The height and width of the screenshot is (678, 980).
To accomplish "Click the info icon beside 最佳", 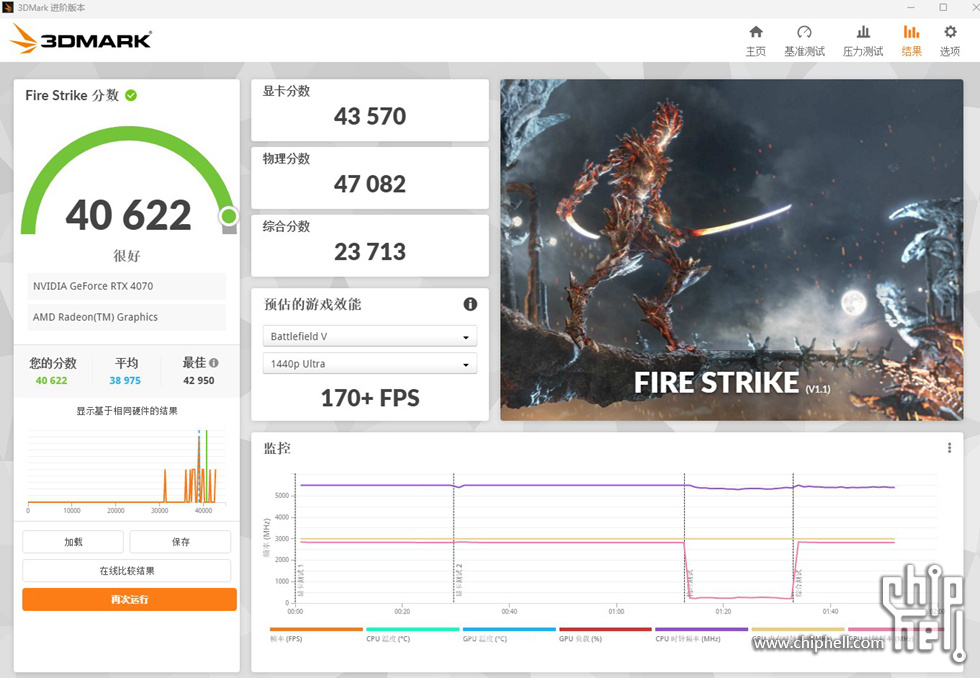I will pos(214,362).
